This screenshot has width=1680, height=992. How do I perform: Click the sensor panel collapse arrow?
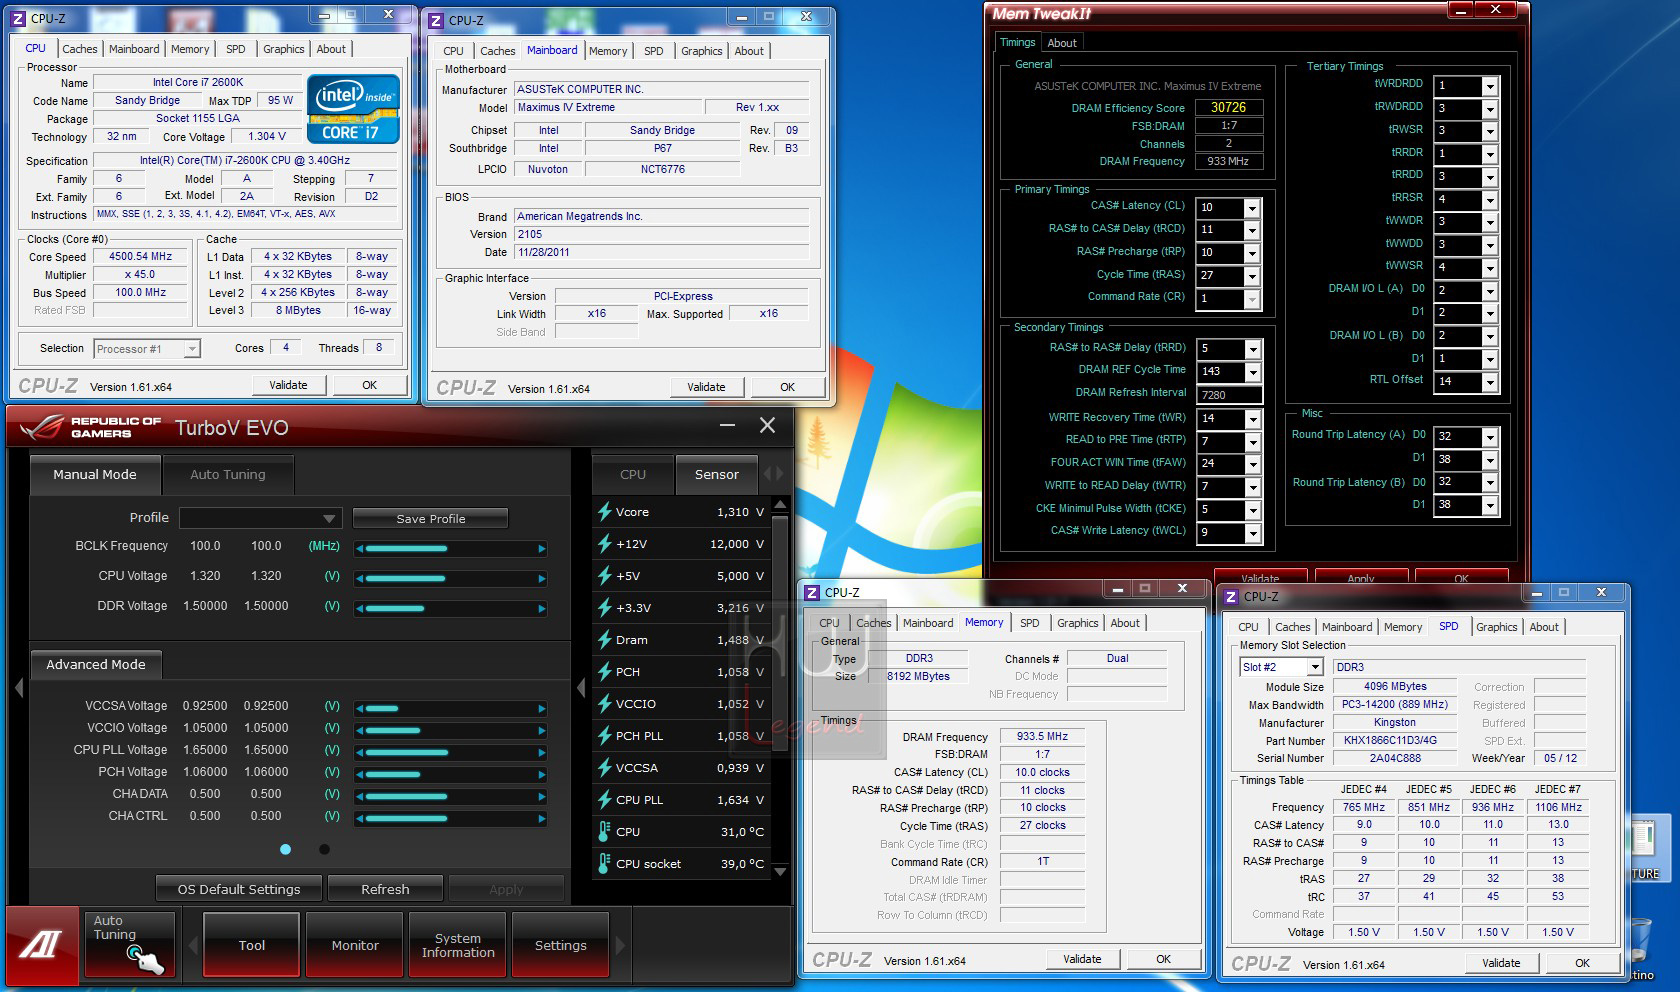pyautogui.click(x=581, y=688)
